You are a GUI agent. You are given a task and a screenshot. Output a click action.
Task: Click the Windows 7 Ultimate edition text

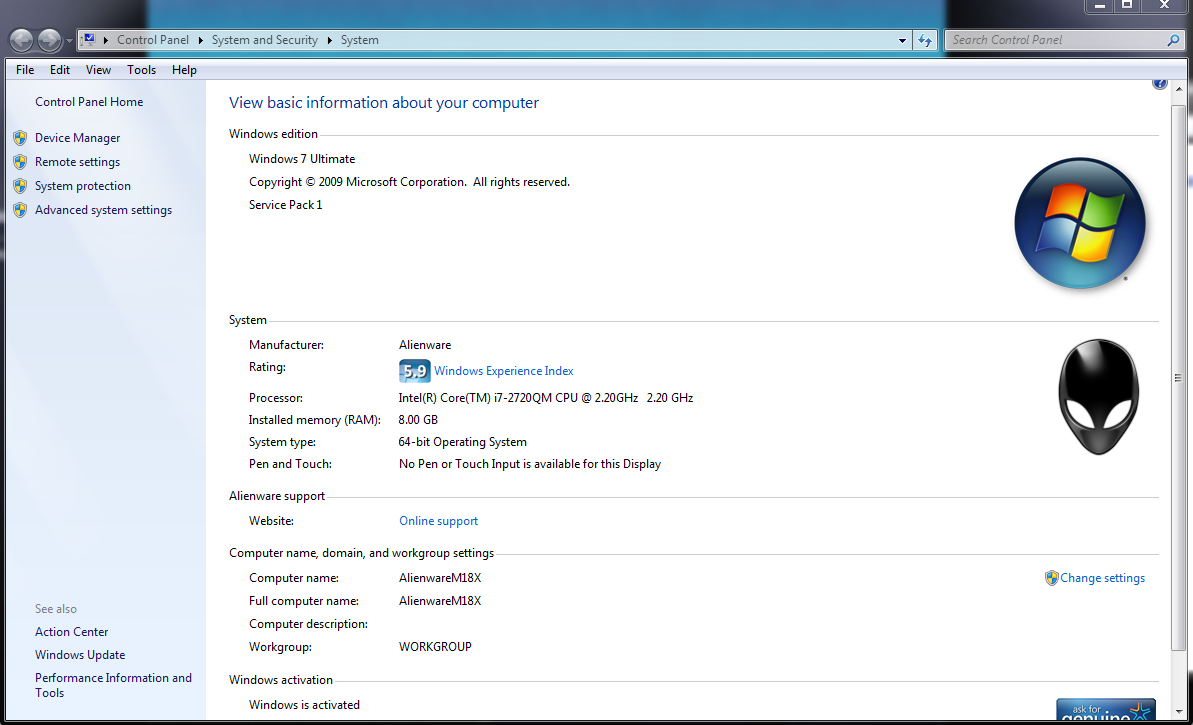(302, 159)
